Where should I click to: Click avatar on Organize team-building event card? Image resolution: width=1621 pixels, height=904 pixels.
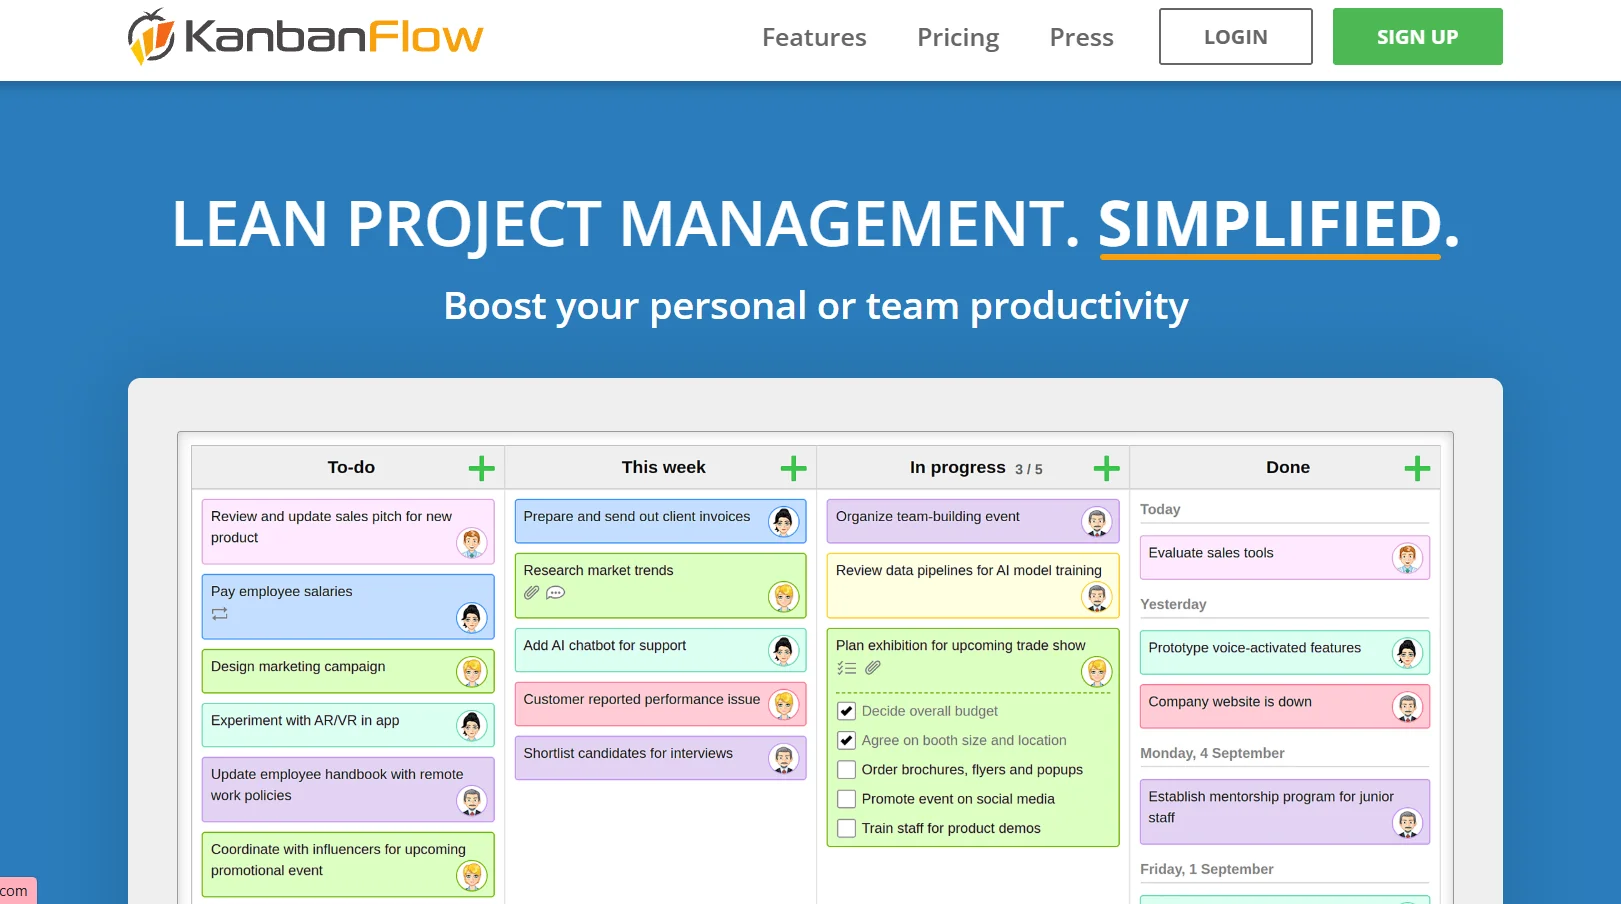coord(1096,522)
